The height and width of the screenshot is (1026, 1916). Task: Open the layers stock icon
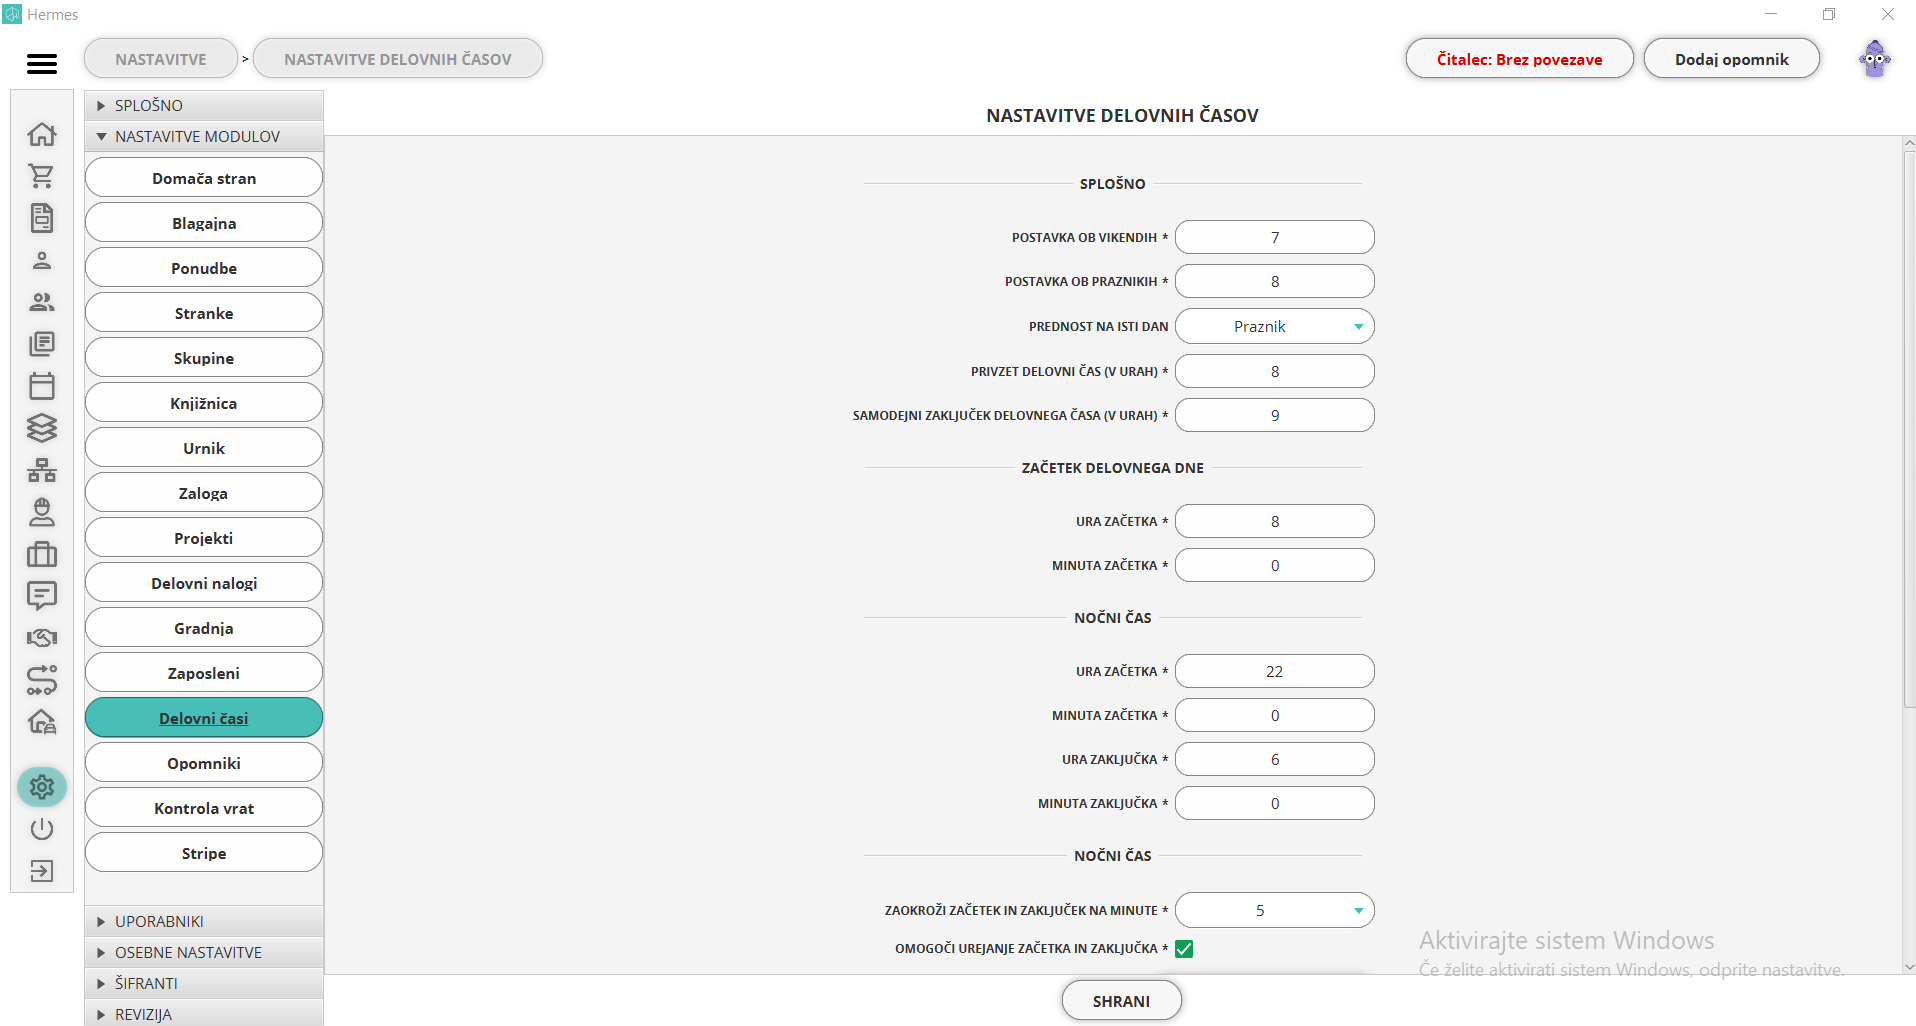[42, 428]
